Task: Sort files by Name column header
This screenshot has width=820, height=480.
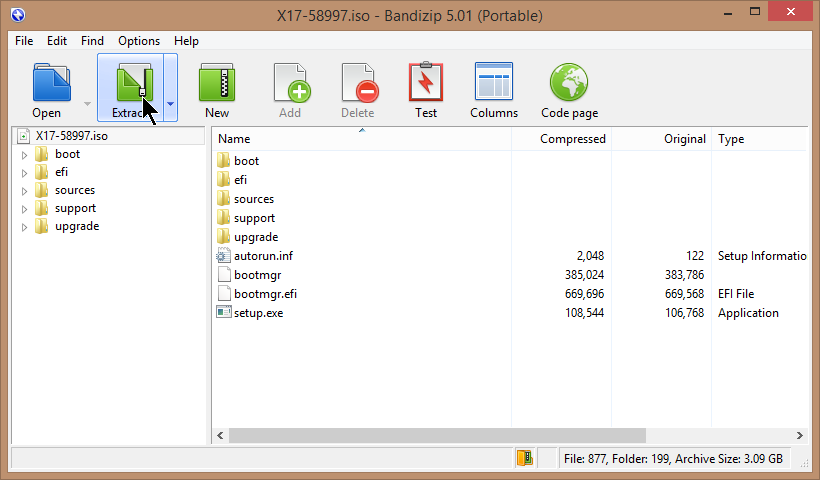Action: [x=234, y=139]
